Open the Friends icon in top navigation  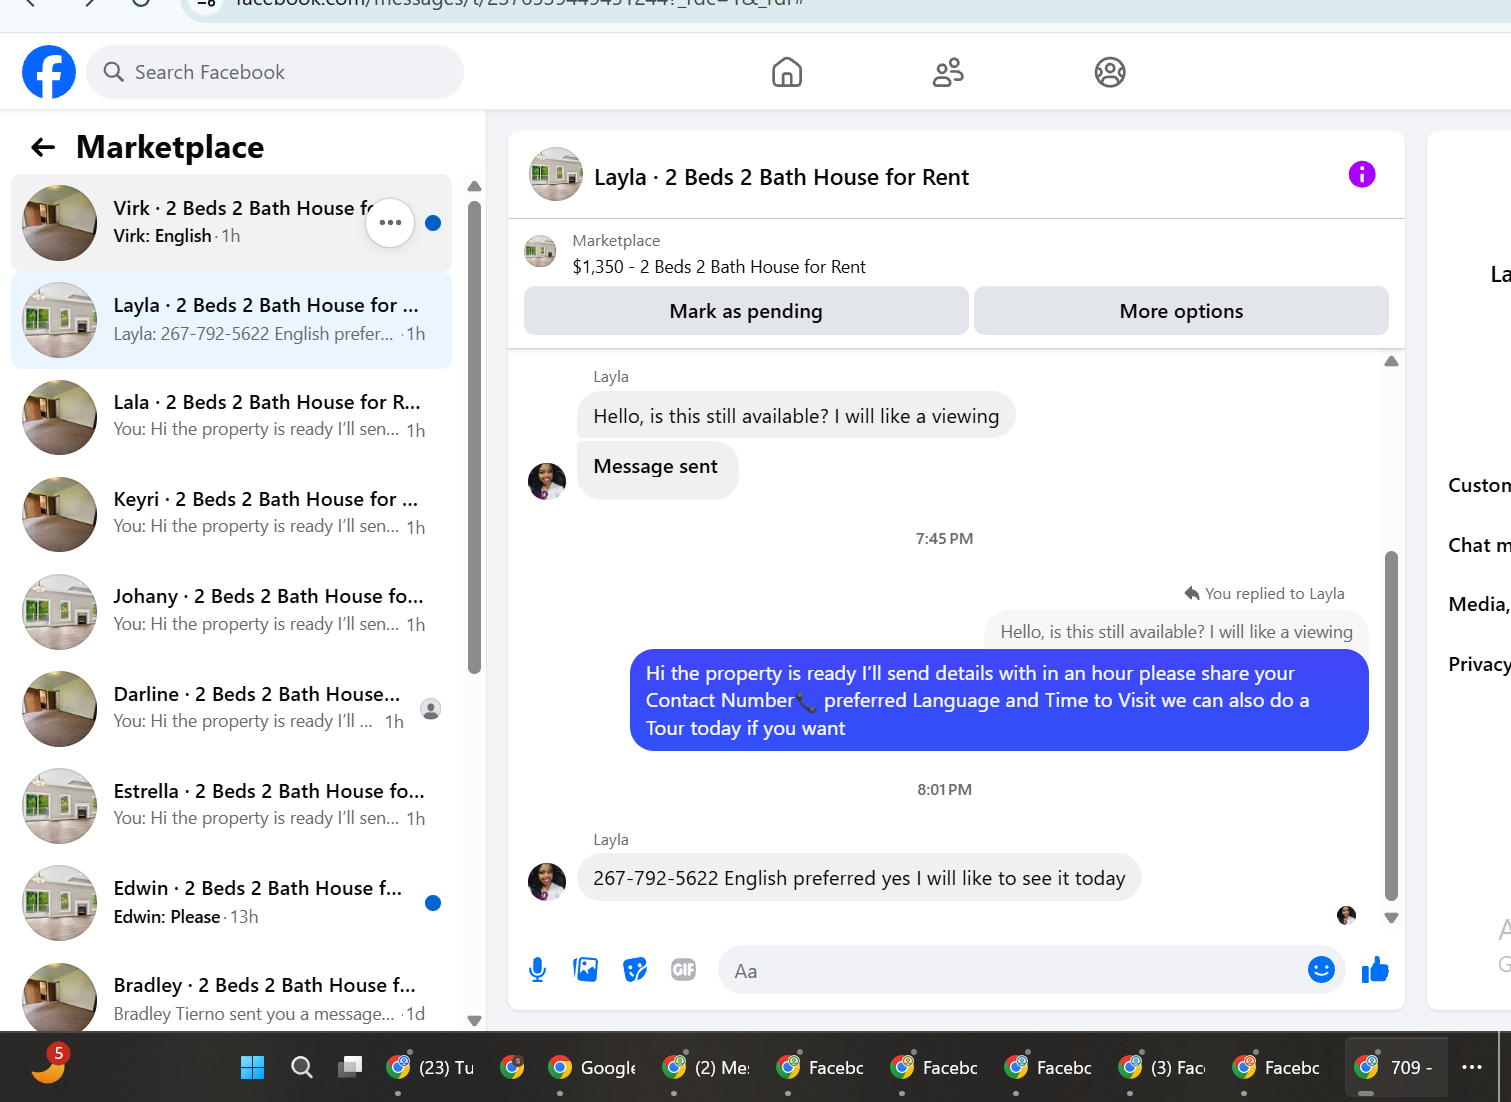948,72
